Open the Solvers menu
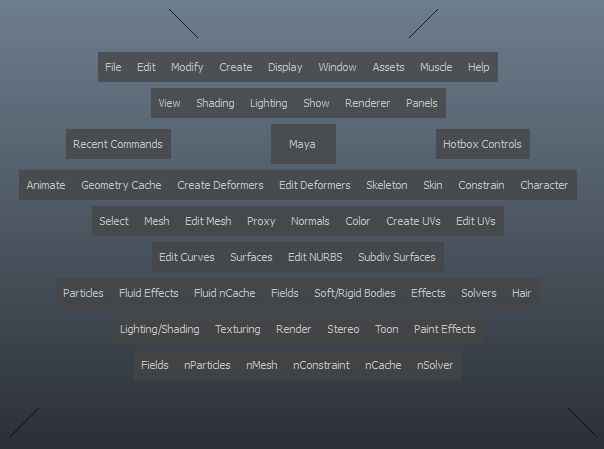Viewport: 604px width, 449px height. tap(479, 293)
